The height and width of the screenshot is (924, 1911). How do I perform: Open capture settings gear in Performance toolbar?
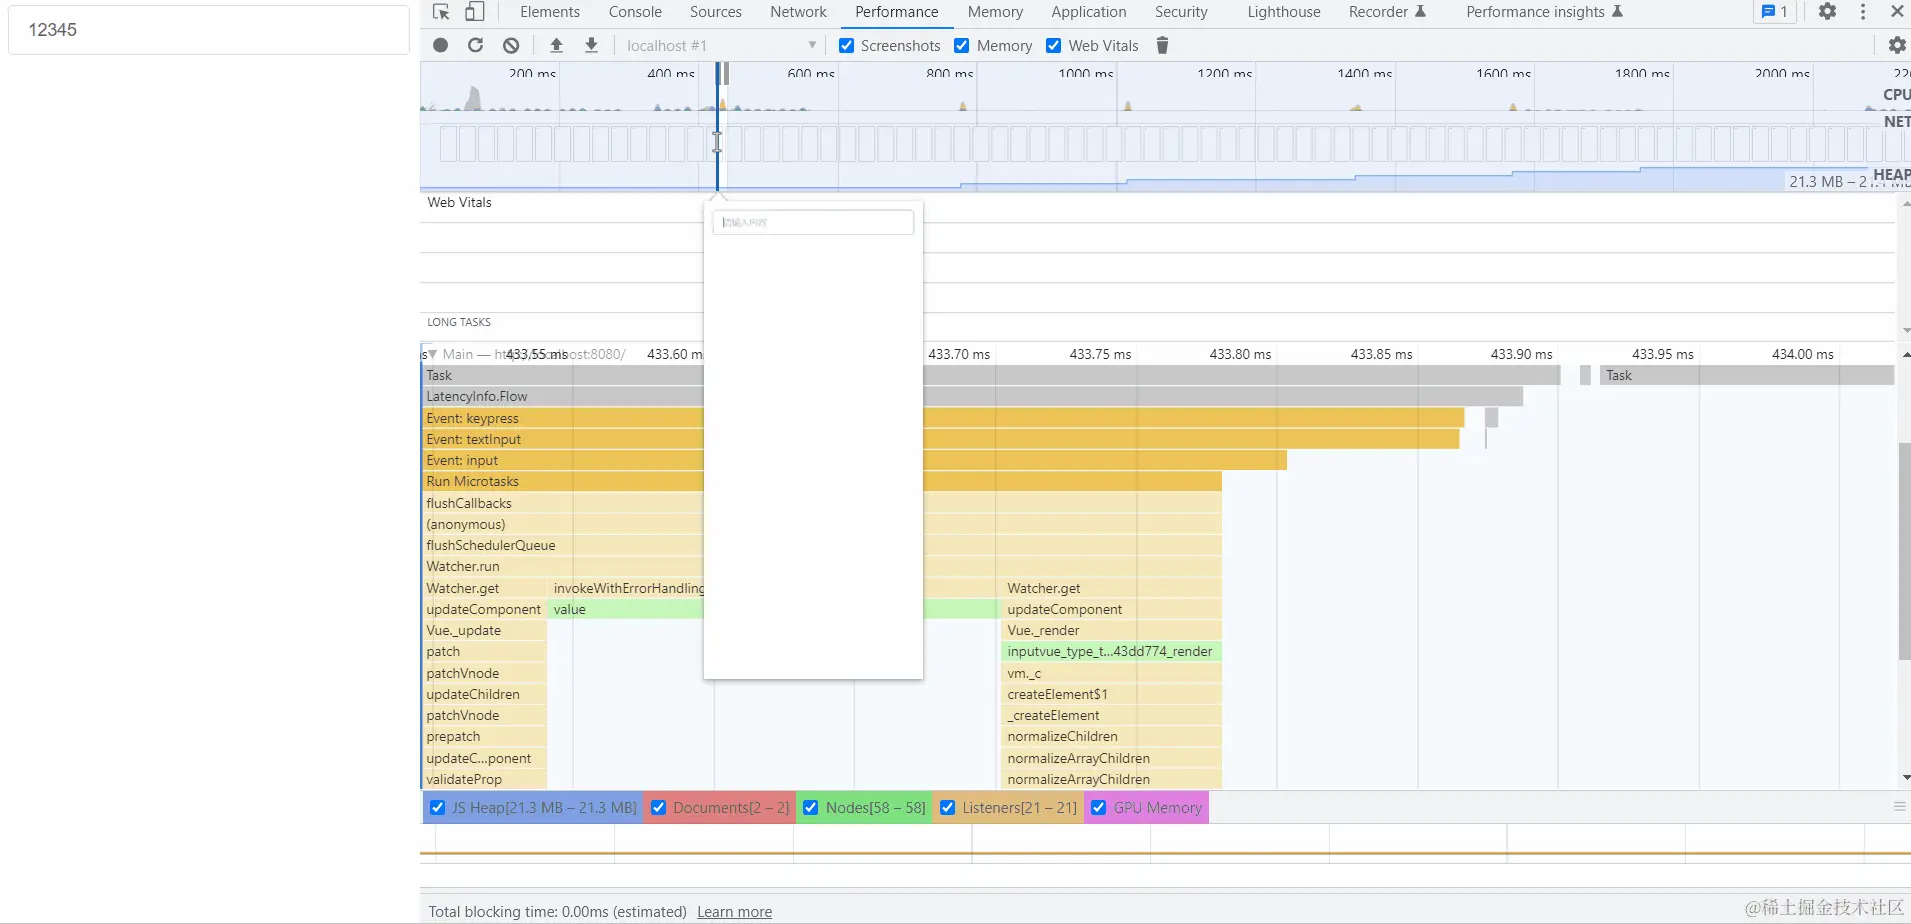[x=1896, y=45]
